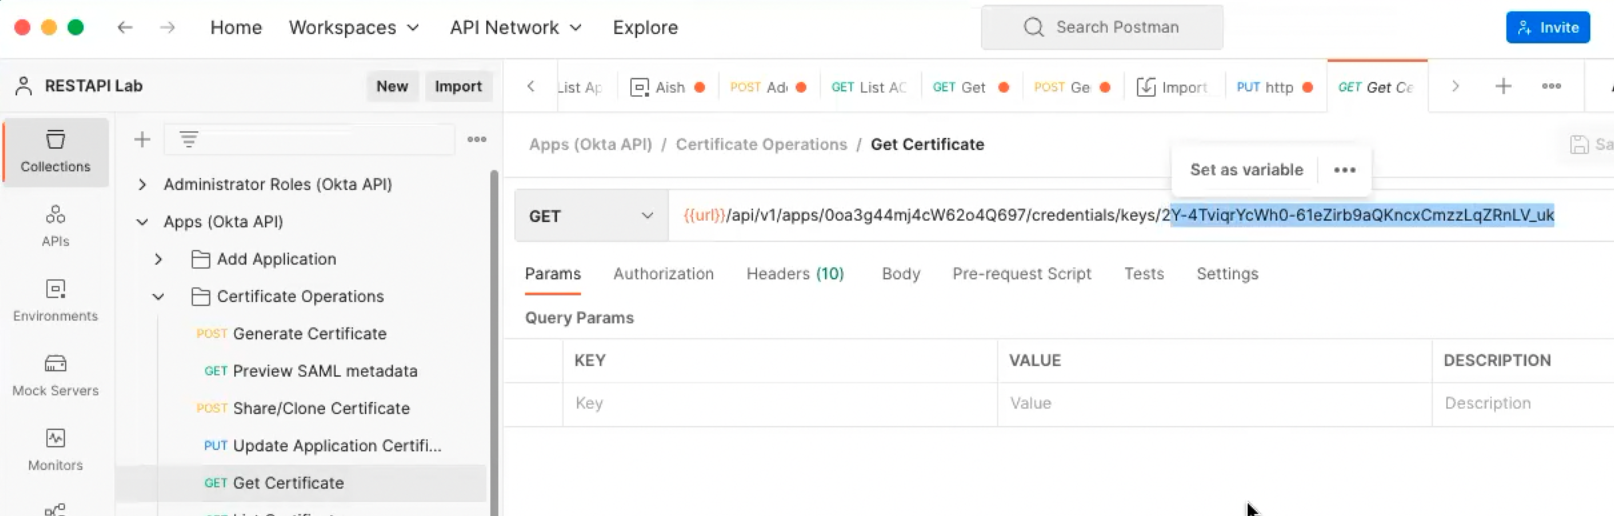Expand the Add Application folder
This screenshot has height=516, width=1614.
coord(158,259)
